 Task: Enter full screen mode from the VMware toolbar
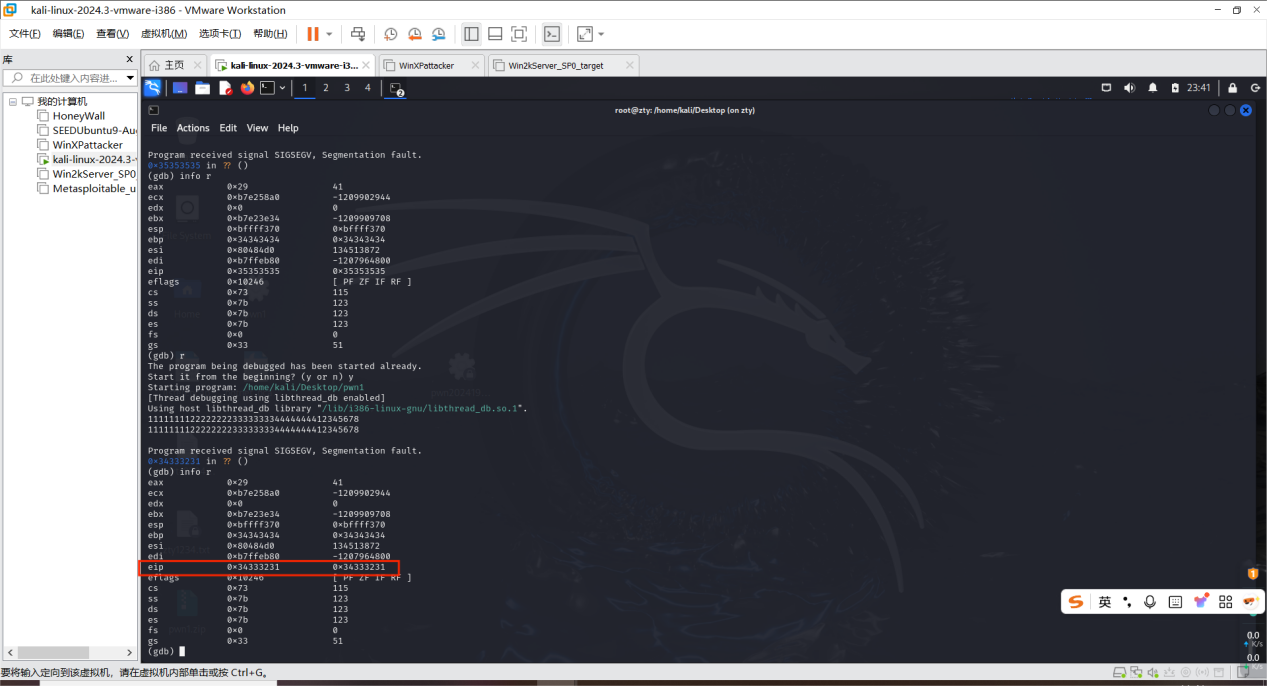(x=519, y=34)
